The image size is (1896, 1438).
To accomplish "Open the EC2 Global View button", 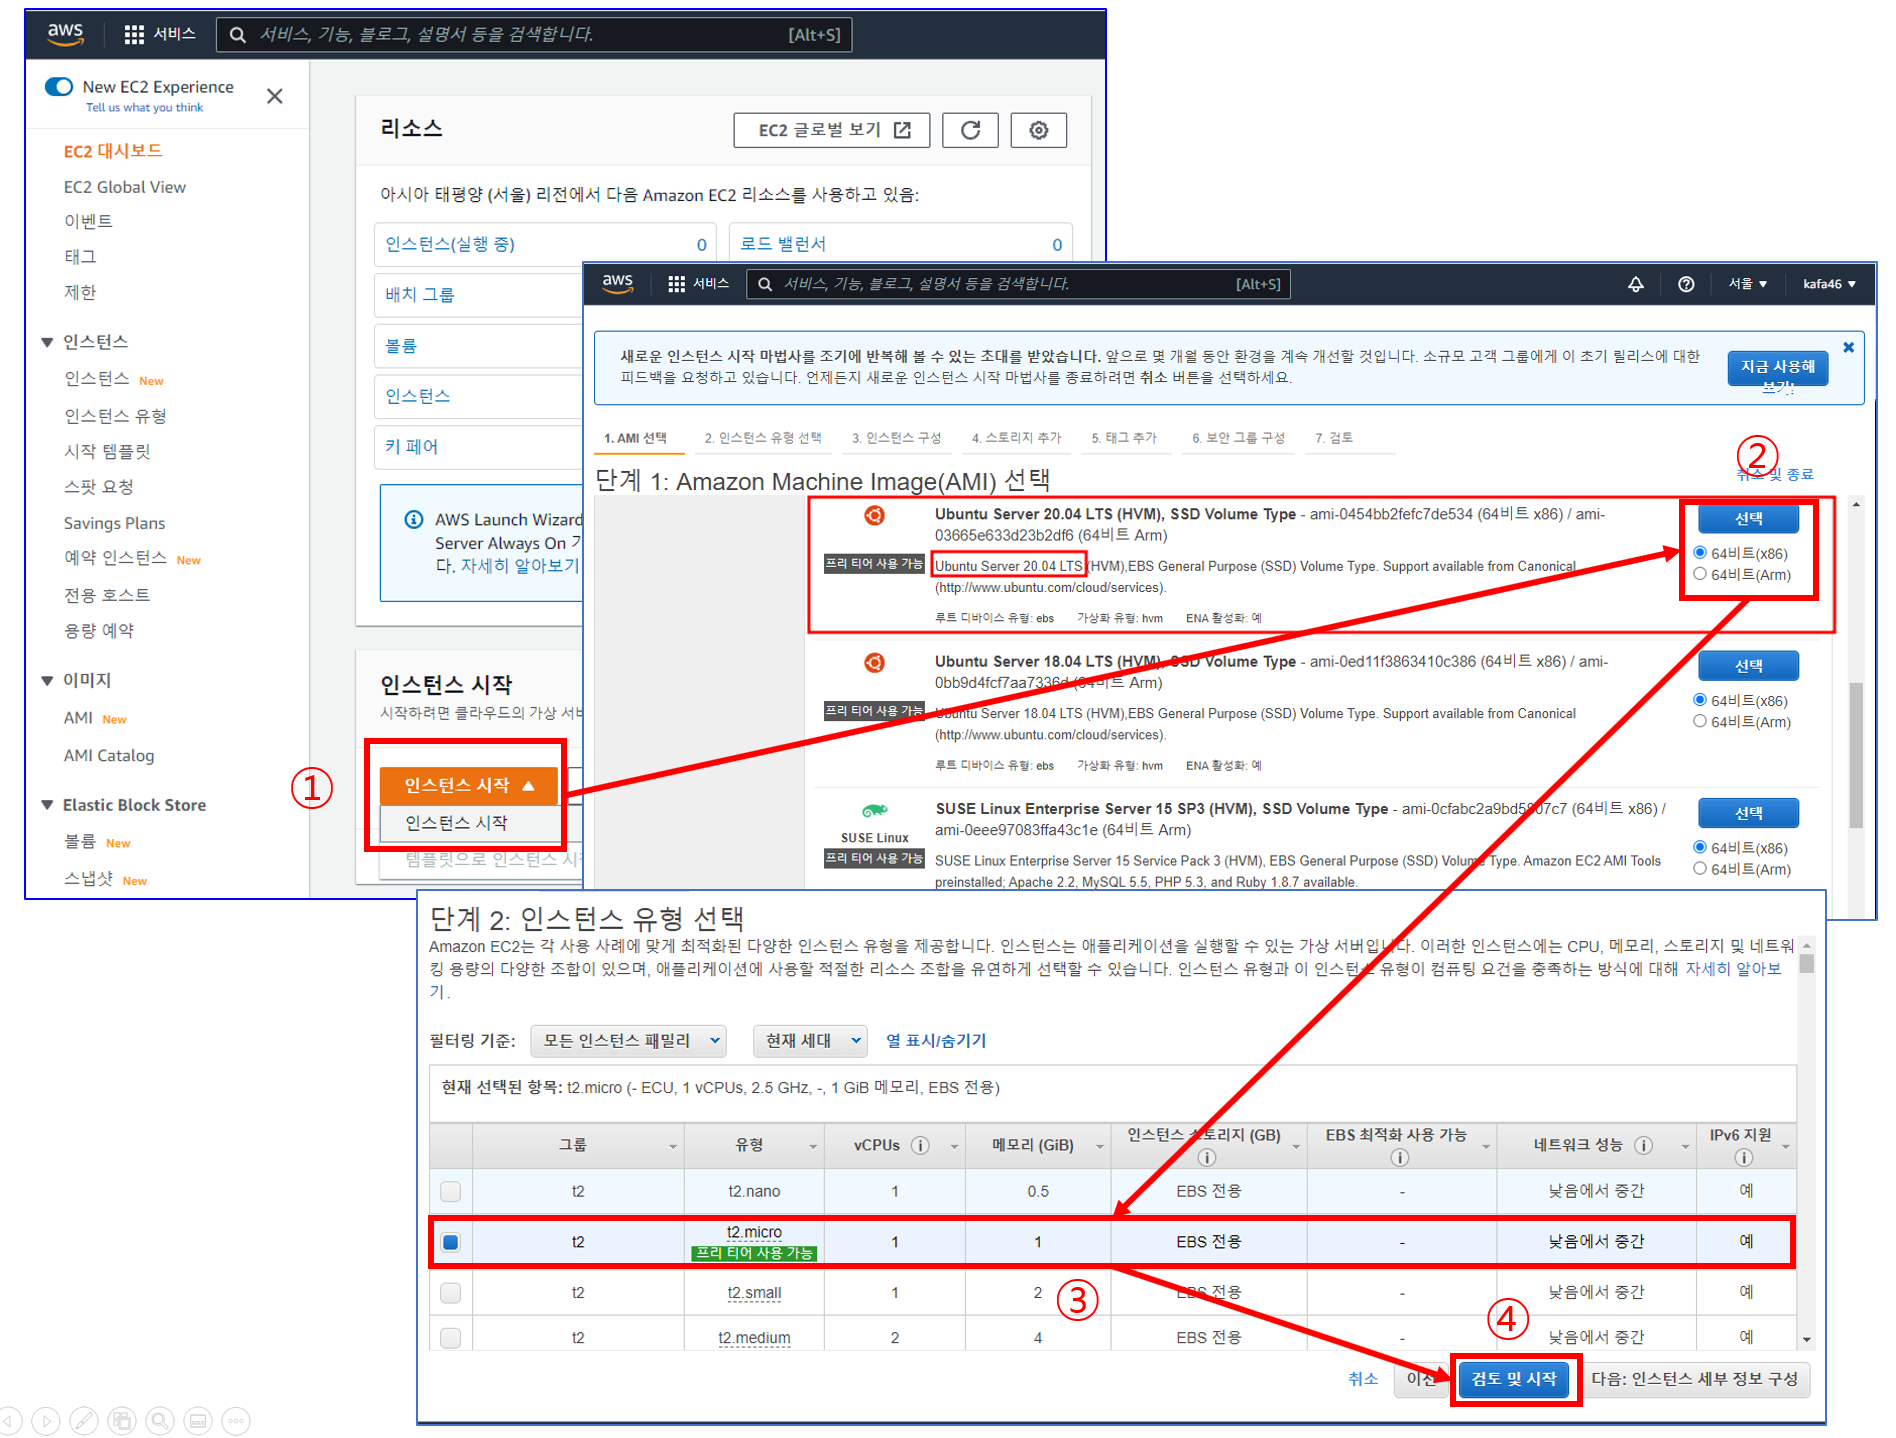I will [832, 130].
